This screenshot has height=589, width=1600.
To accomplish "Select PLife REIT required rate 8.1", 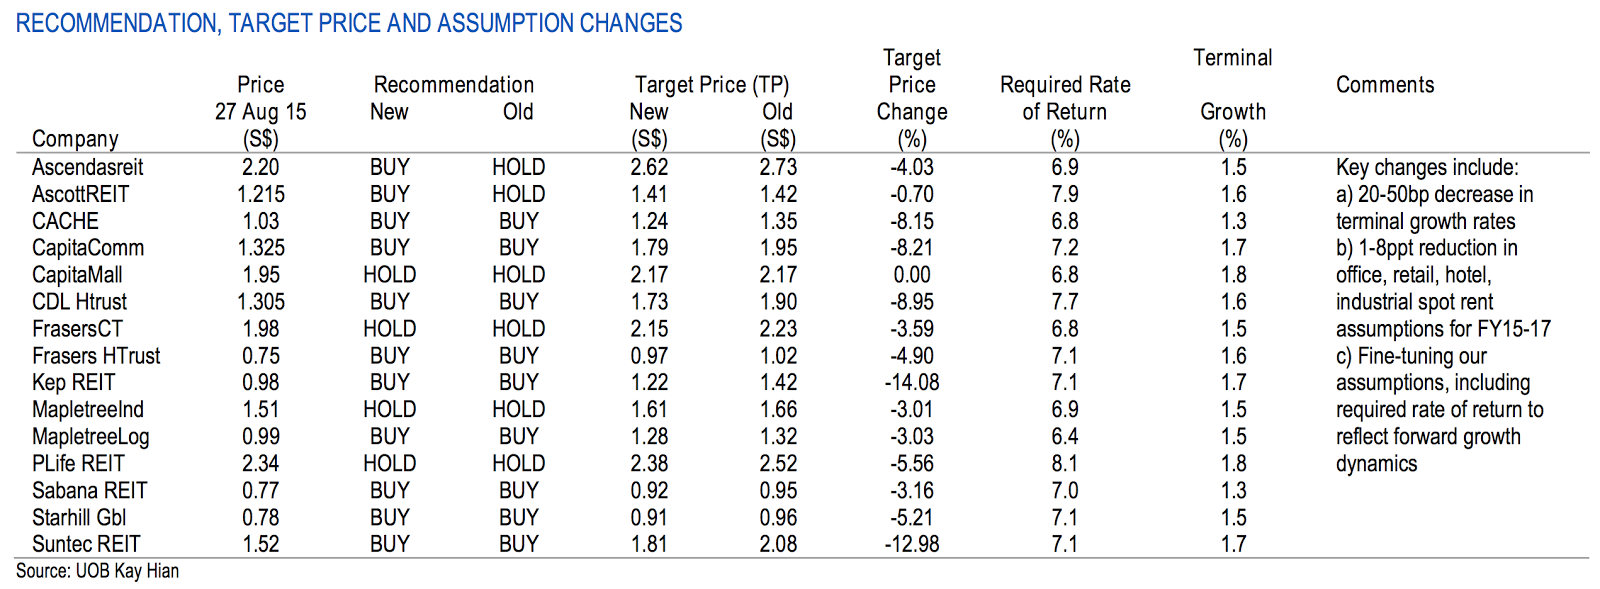I will 1065,463.
